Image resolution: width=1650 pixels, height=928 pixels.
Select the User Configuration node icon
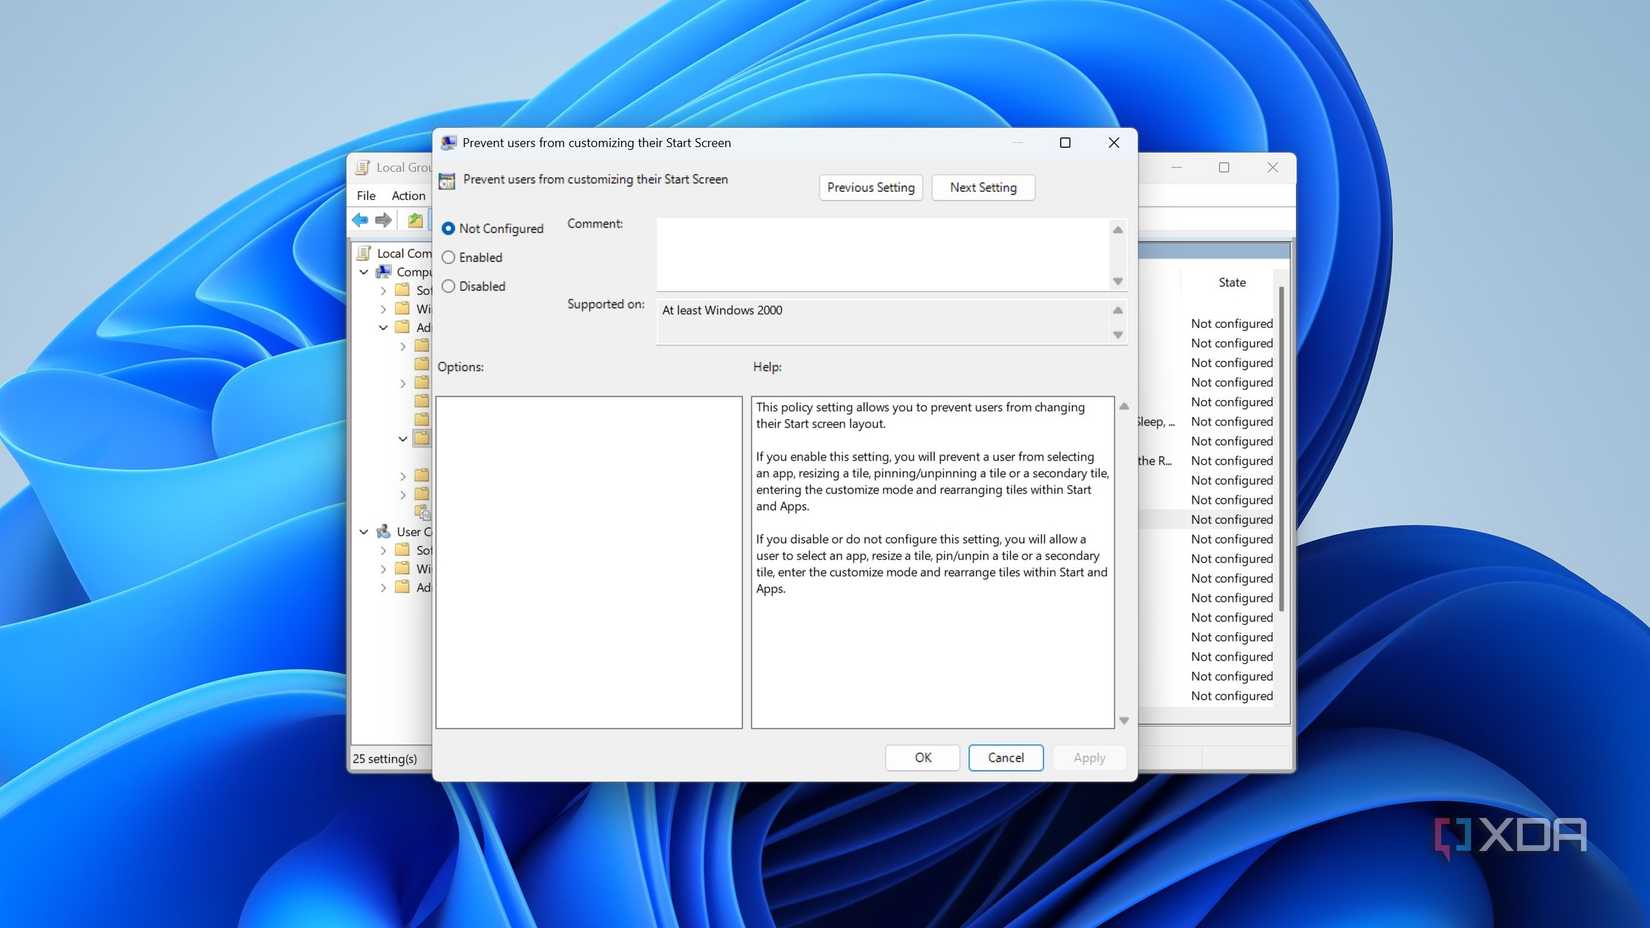pyautogui.click(x=384, y=532)
